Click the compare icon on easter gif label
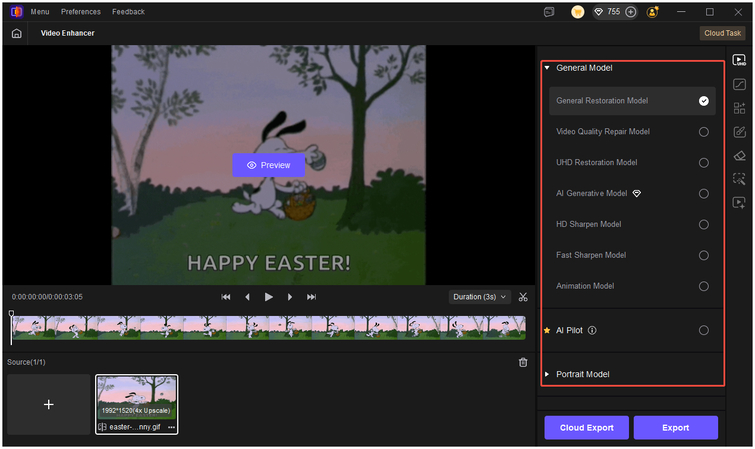This screenshot has height=449, width=755. [102, 427]
